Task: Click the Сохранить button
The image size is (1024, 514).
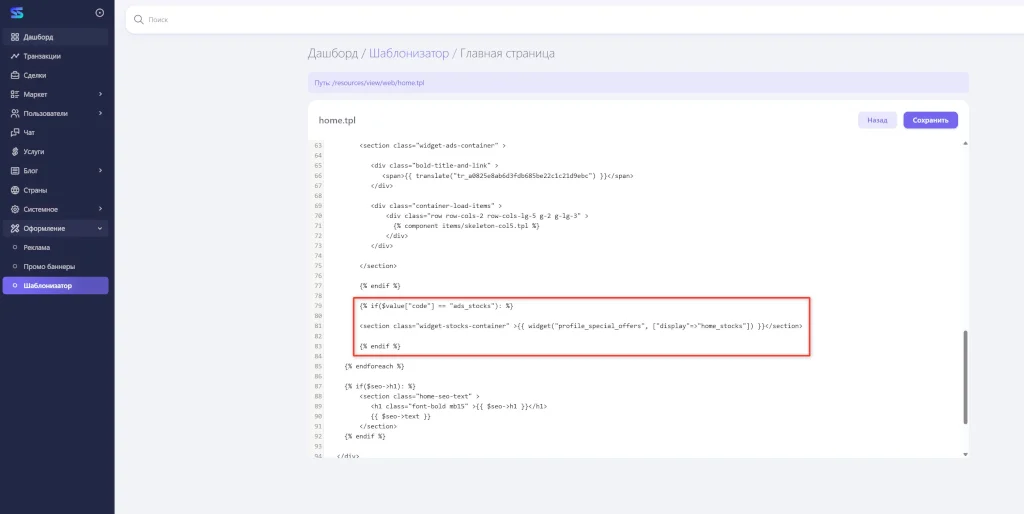Action: (930, 120)
